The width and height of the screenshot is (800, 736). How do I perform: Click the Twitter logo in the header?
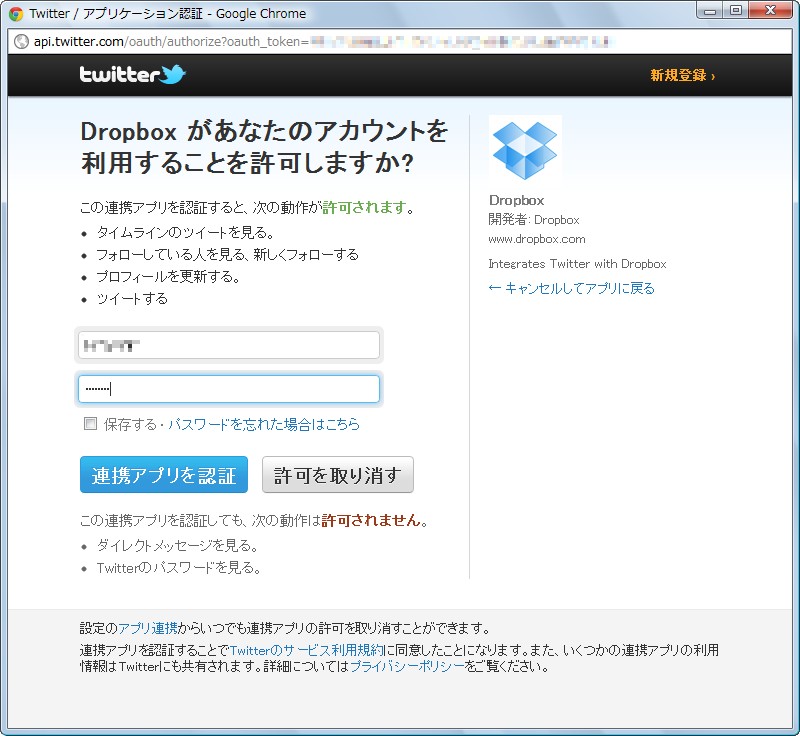coord(133,74)
